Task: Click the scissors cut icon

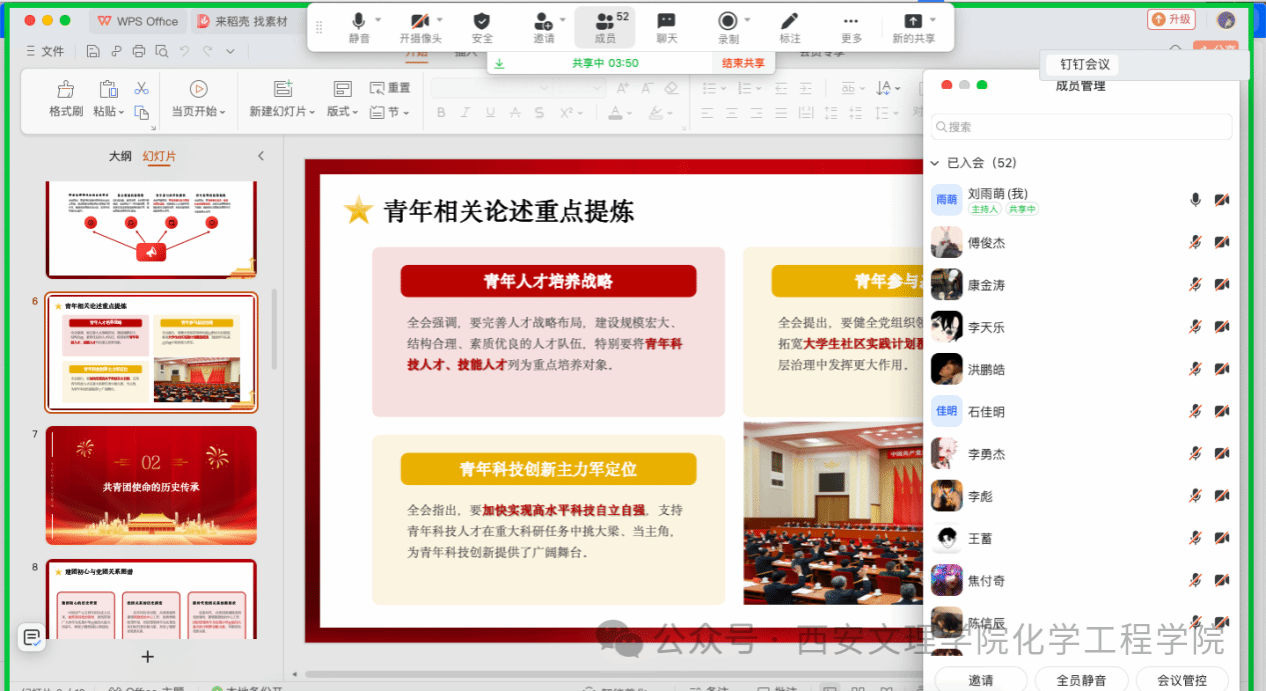Action: [x=141, y=89]
